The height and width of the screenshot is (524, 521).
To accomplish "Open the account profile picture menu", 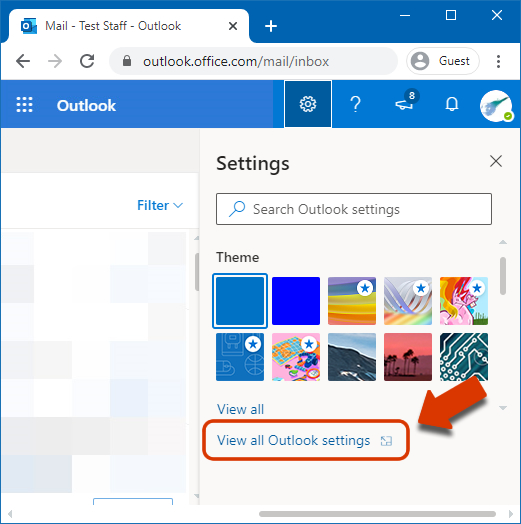I will pos(496,106).
